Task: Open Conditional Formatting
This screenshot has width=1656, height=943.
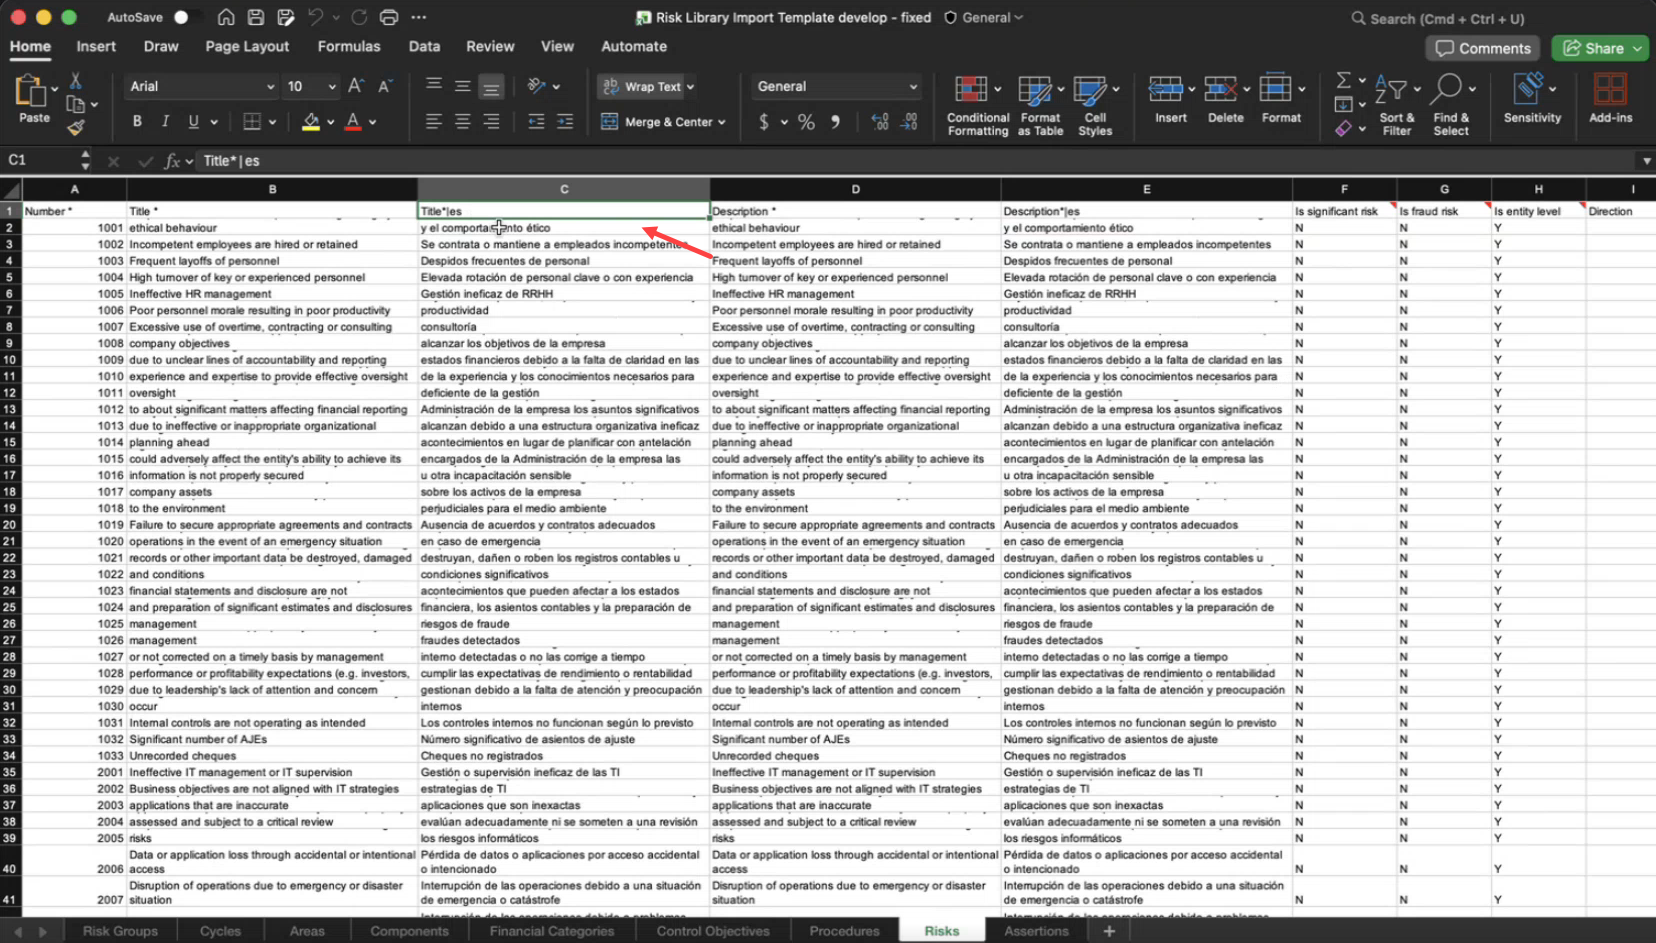Action: 977,105
